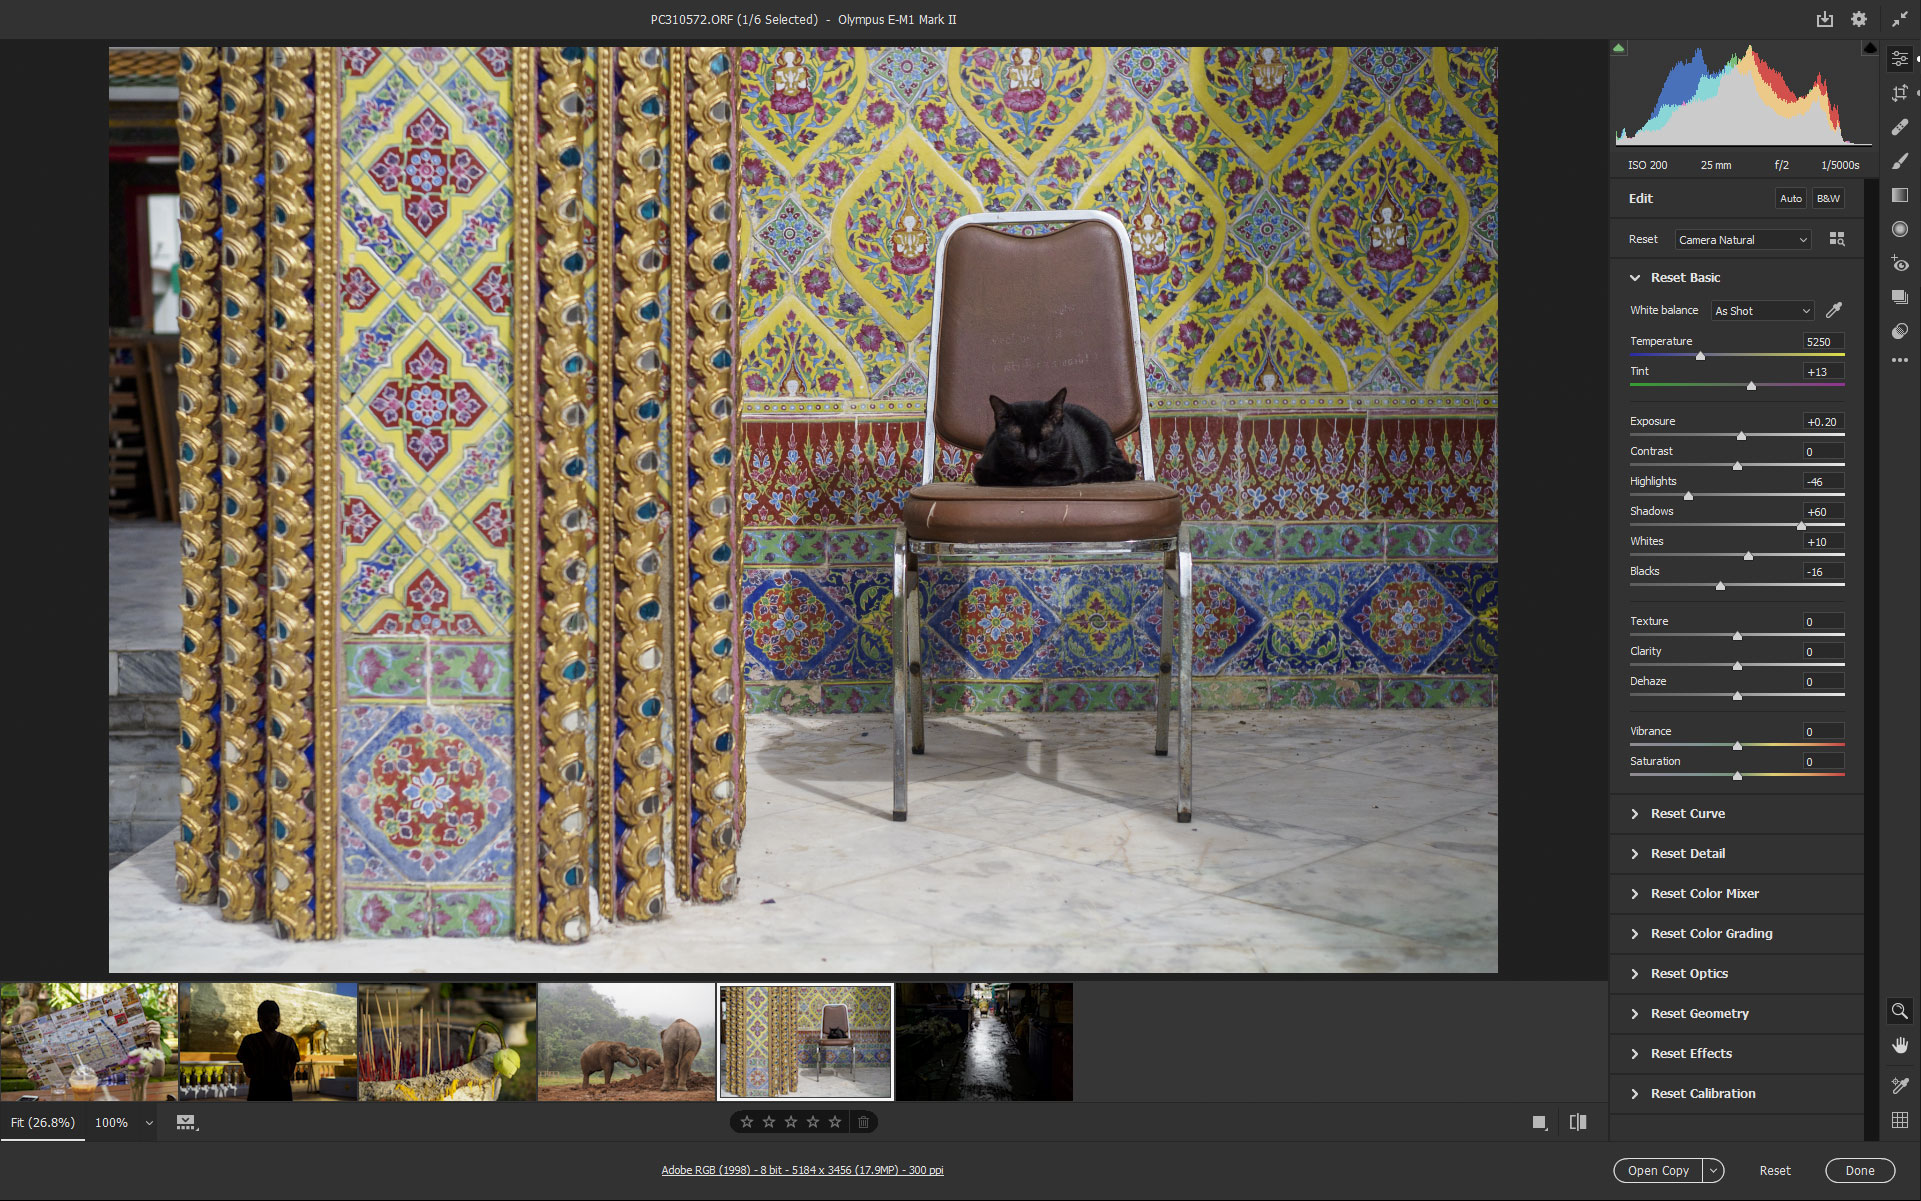Open the Camera Natural profile dropdown
The height and width of the screenshot is (1201, 1921).
[x=1742, y=239]
